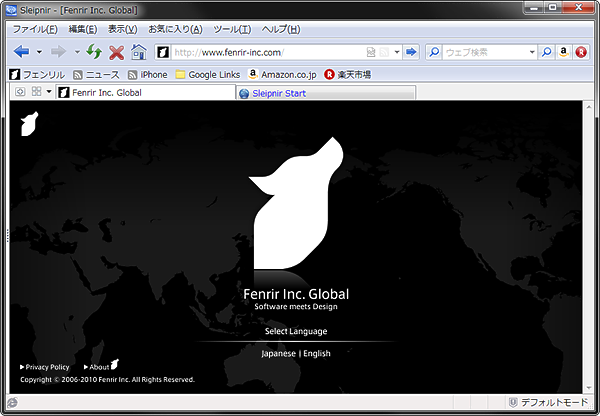Click the status bar globe icon
The image size is (600, 416).
(x=12, y=402)
